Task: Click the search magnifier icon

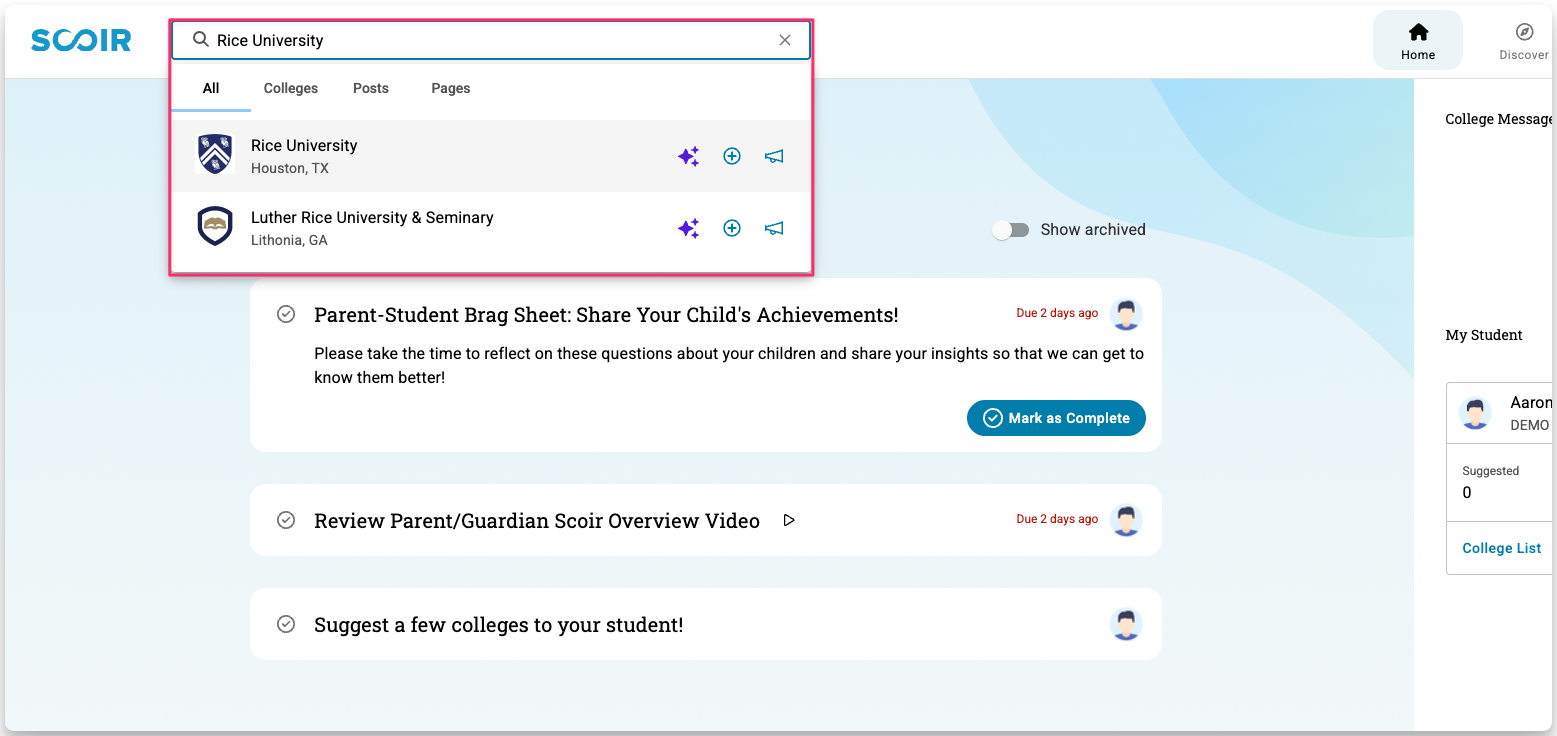Action: tap(200, 40)
